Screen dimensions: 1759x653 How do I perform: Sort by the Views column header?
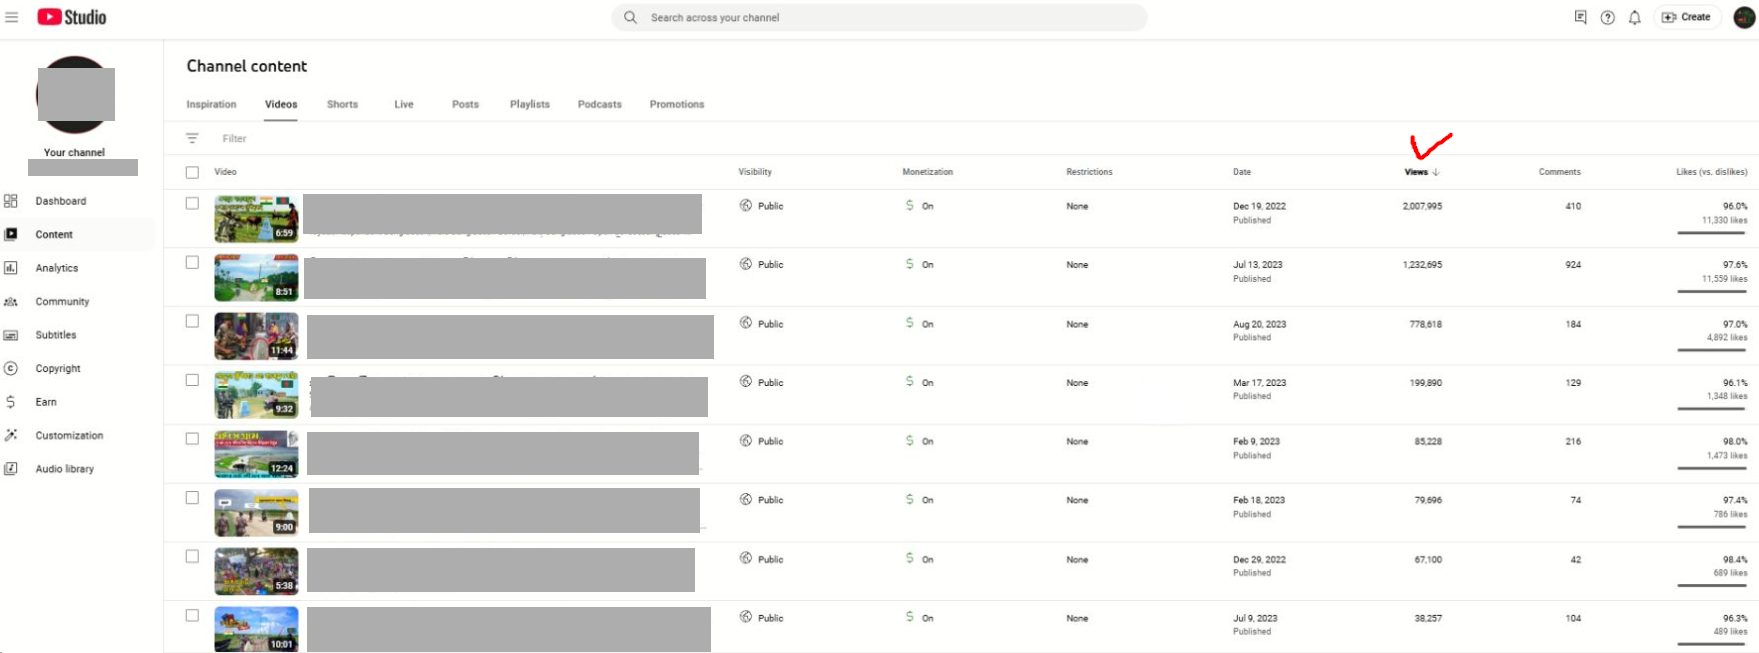pyautogui.click(x=1416, y=172)
